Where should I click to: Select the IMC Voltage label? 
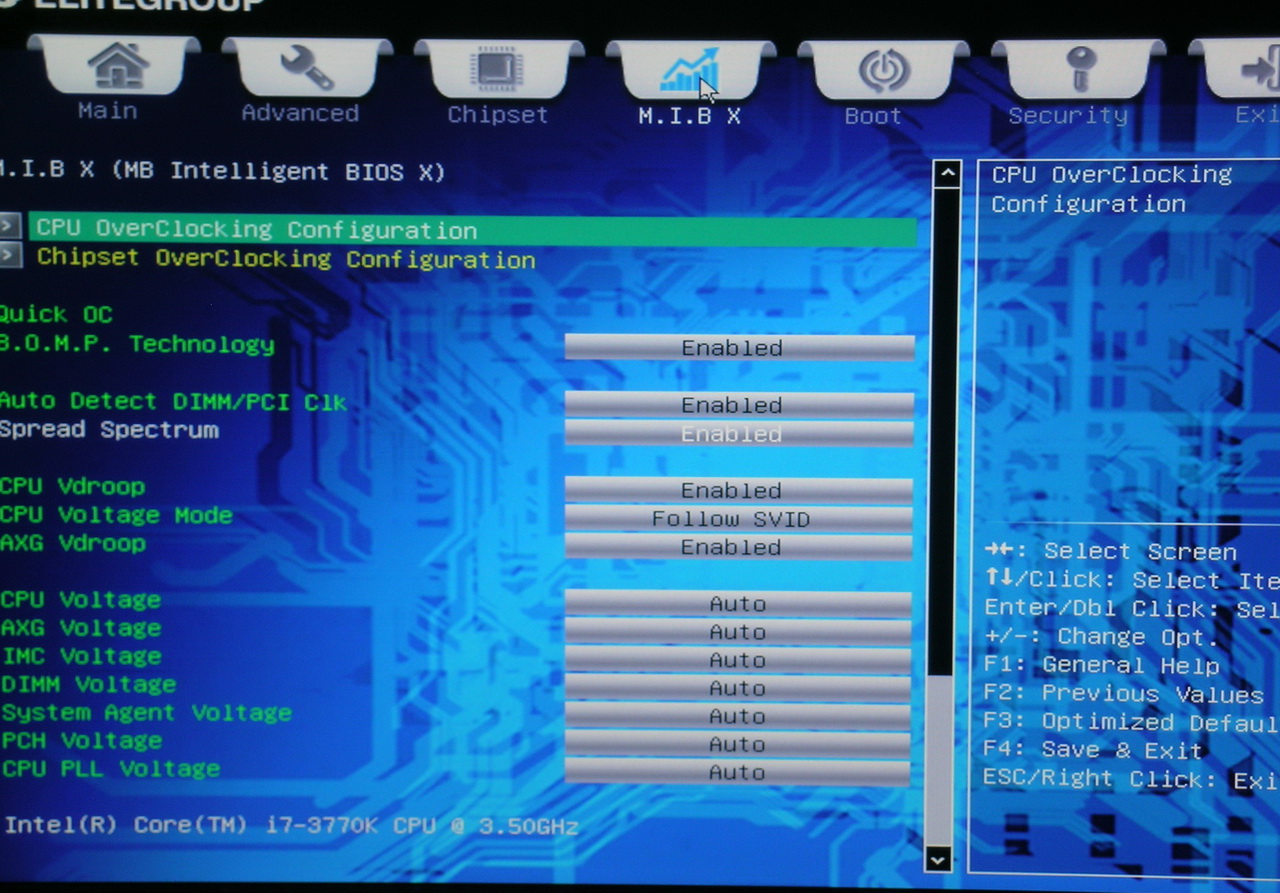pos(81,656)
